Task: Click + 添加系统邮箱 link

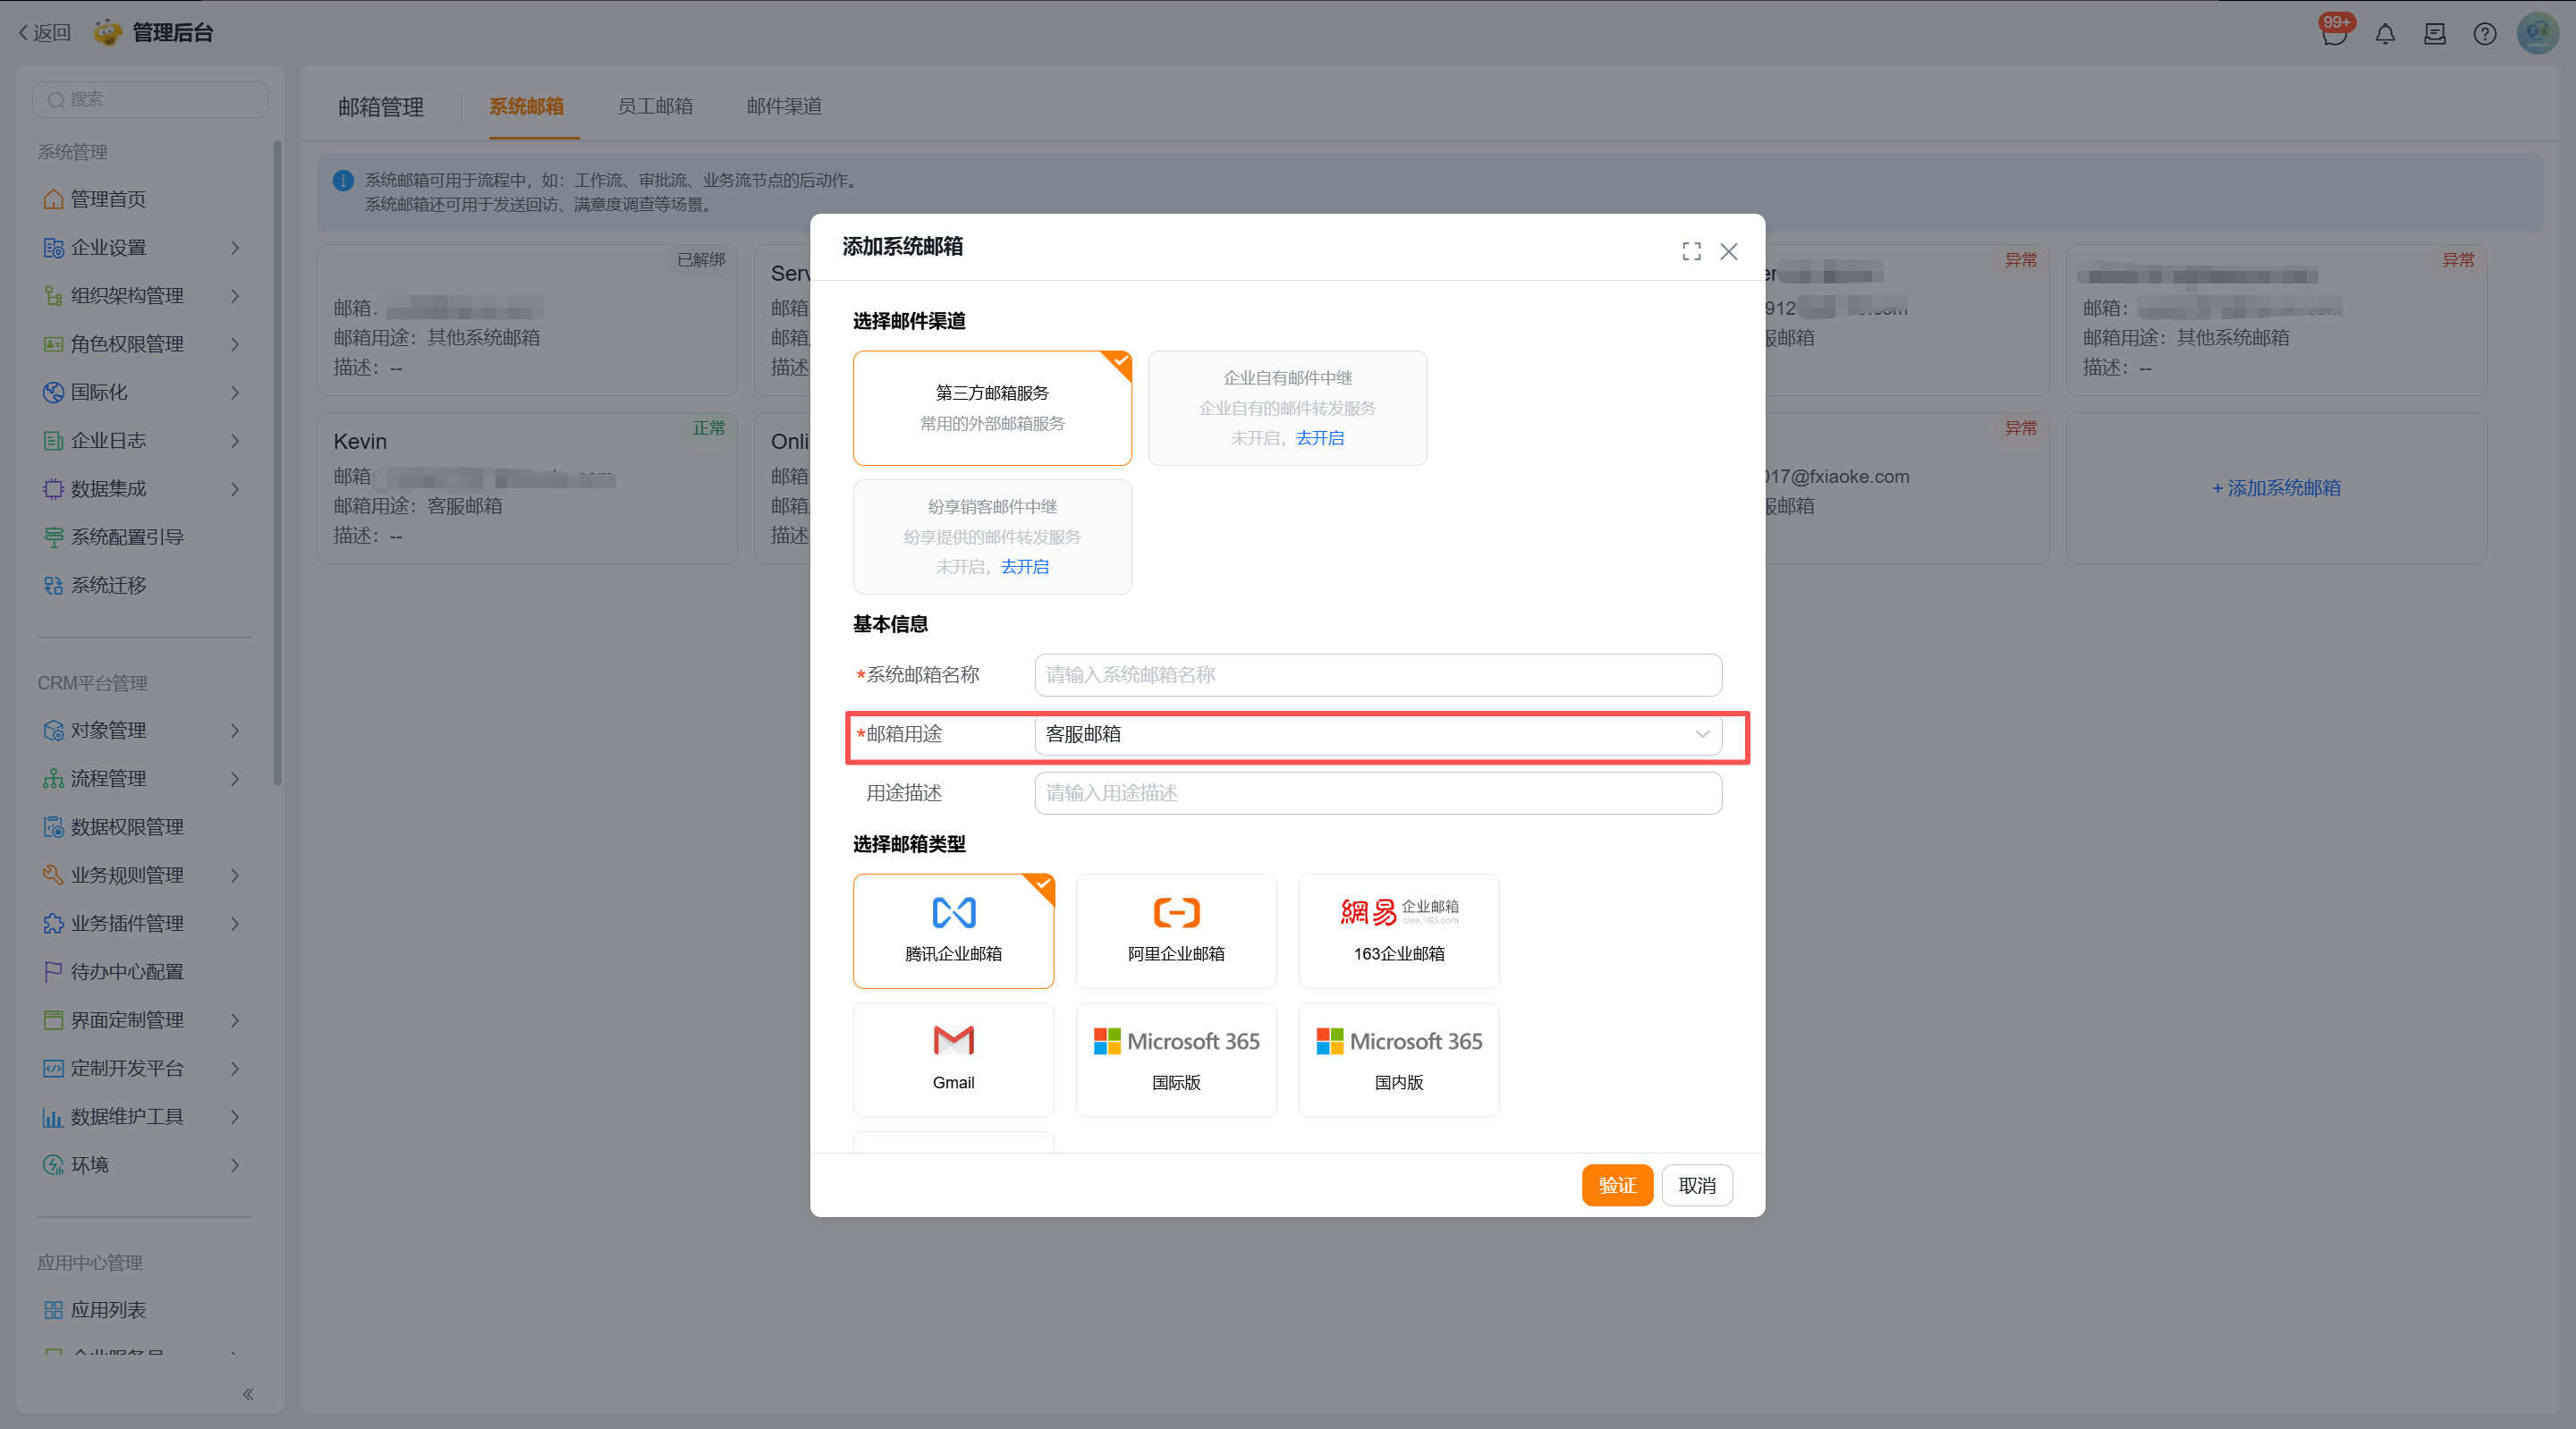Action: tap(2276, 488)
